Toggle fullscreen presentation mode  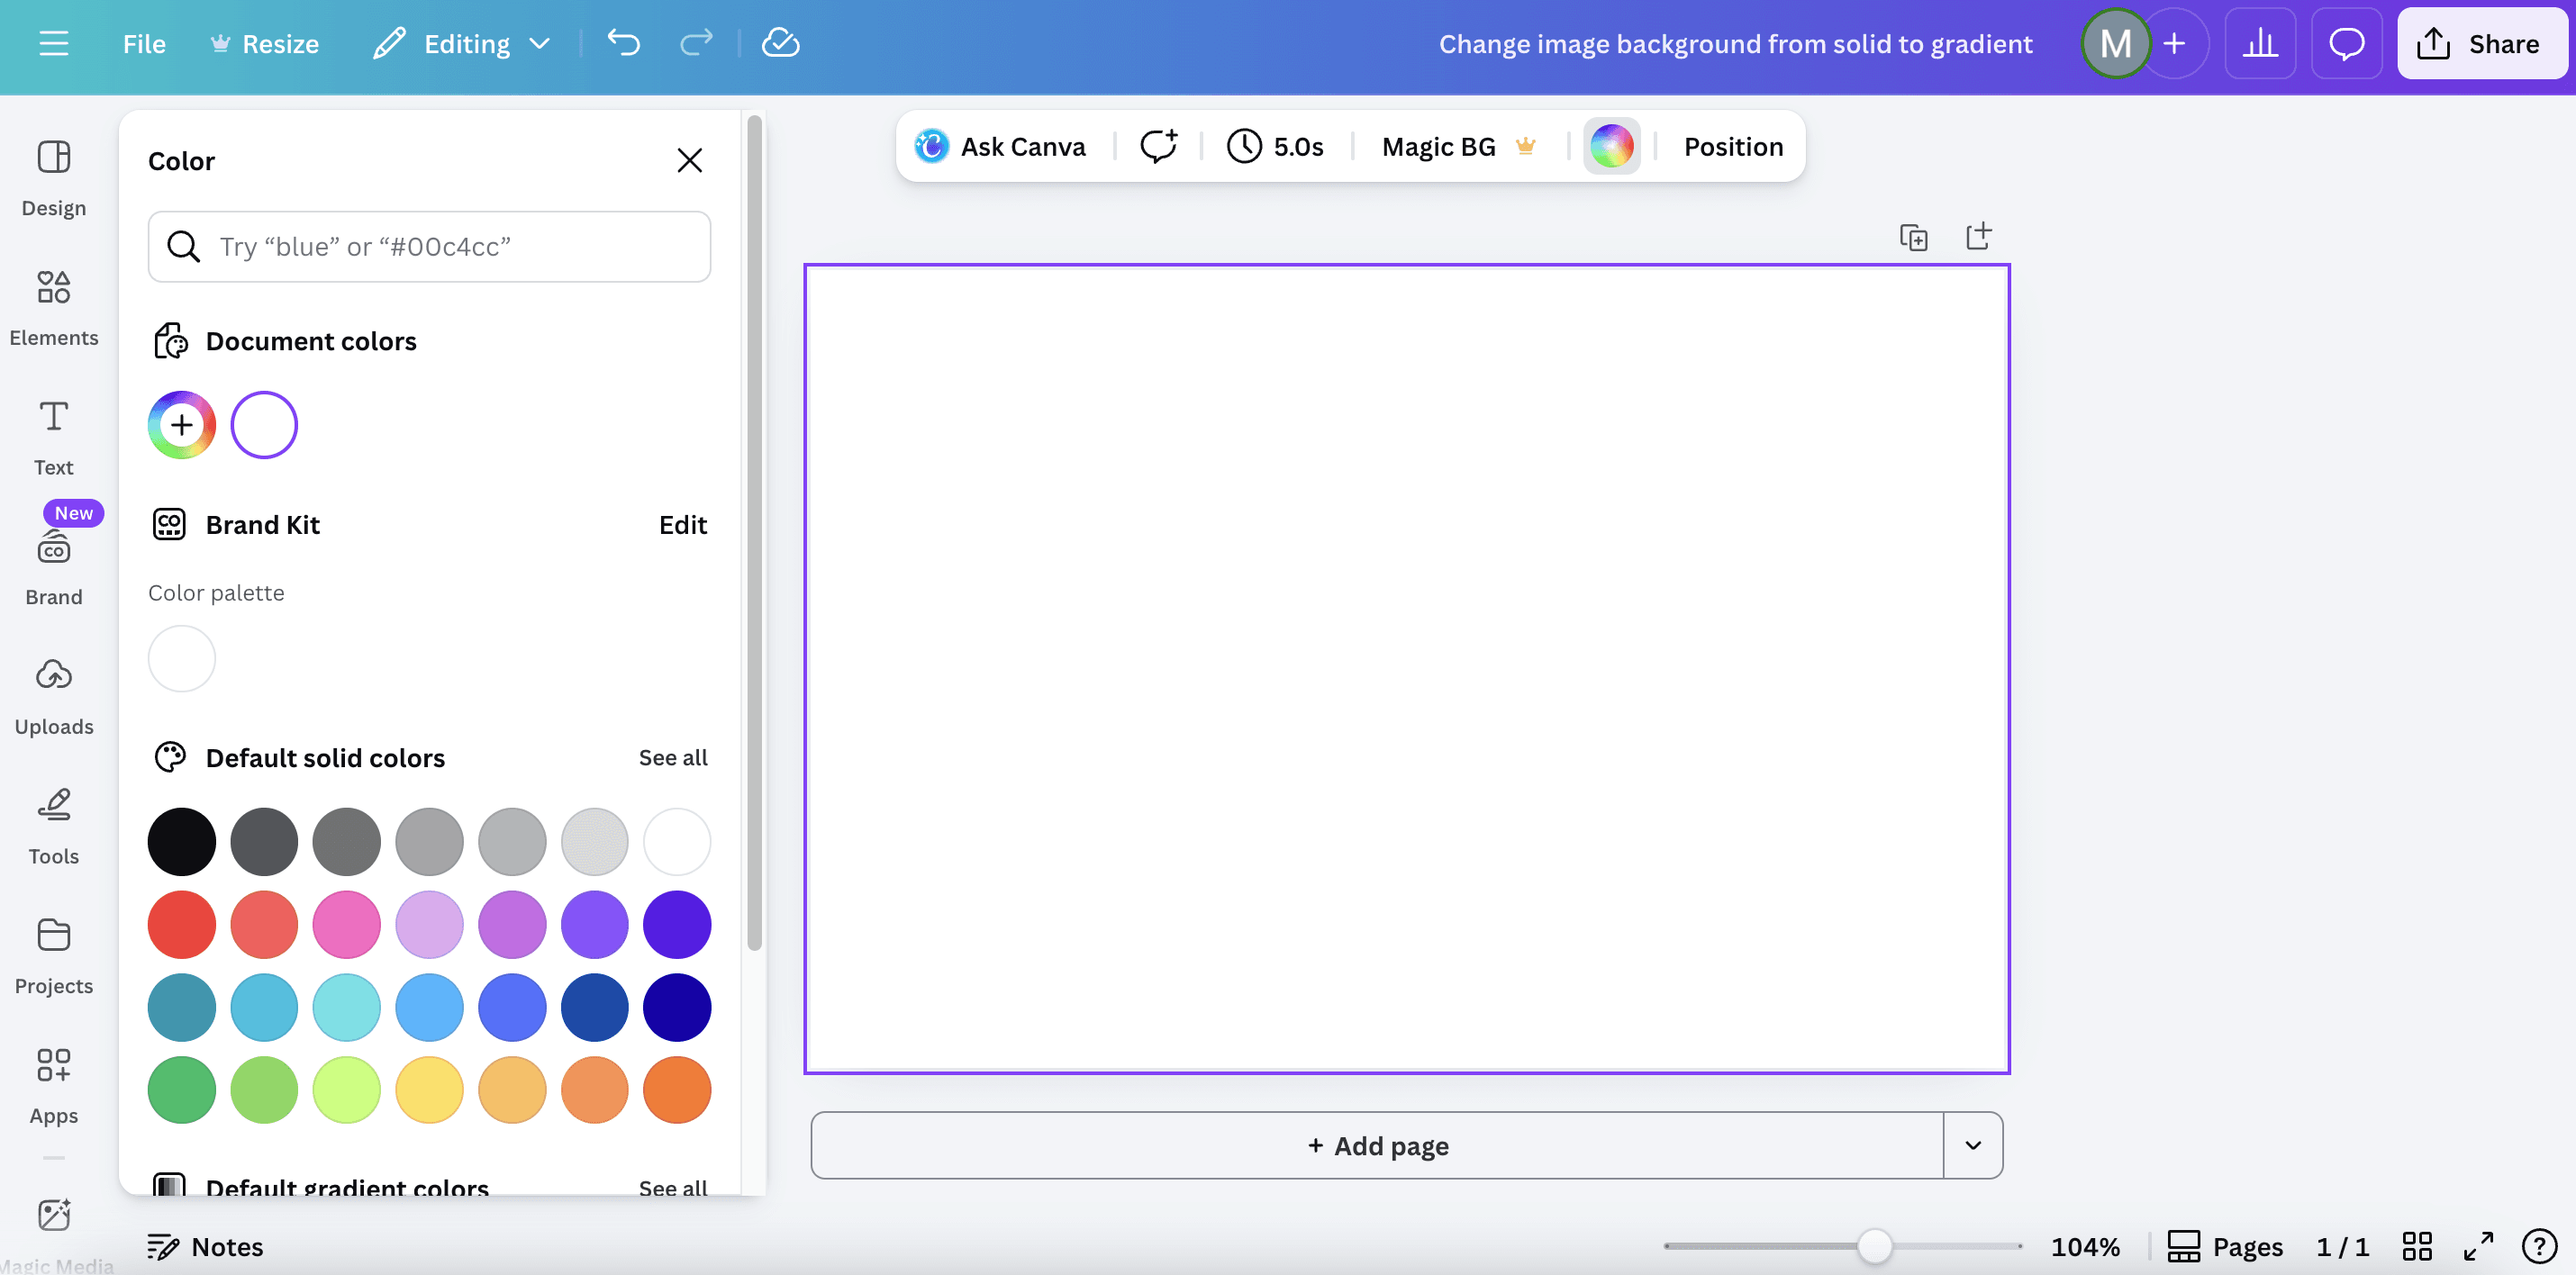pyautogui.click(x=2478, y=1246)
